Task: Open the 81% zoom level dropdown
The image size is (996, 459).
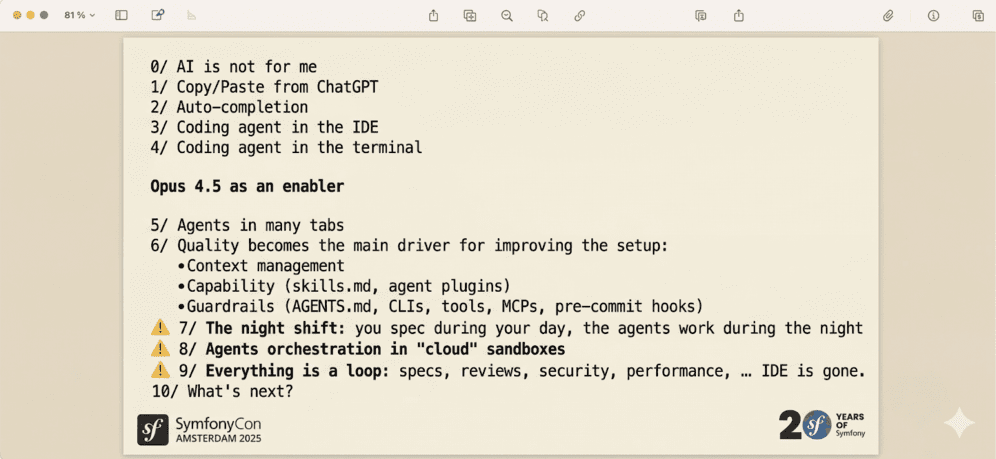Action: [x=79, y=16]
